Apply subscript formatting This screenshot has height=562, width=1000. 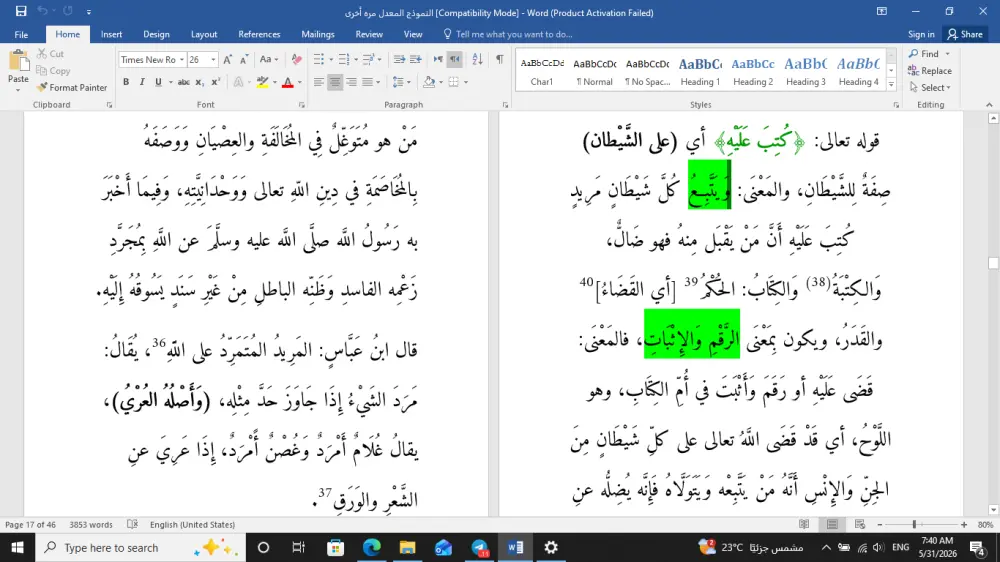[x=200, y=82]
